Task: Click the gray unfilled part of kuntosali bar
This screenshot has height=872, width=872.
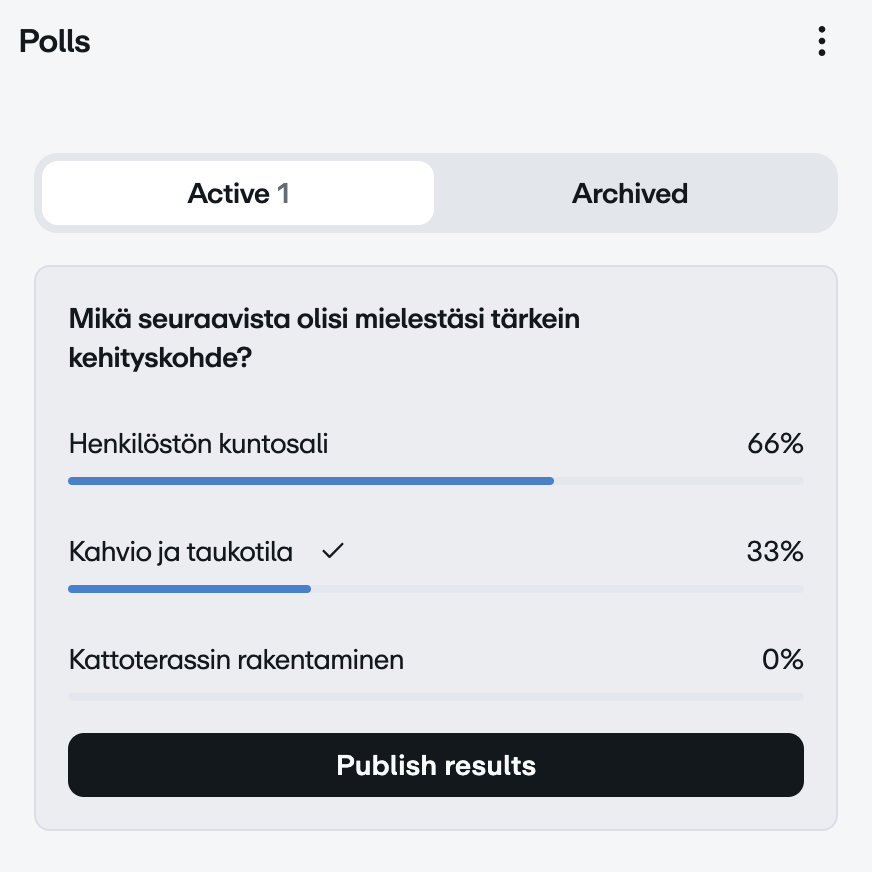Action: click(678, 481)
